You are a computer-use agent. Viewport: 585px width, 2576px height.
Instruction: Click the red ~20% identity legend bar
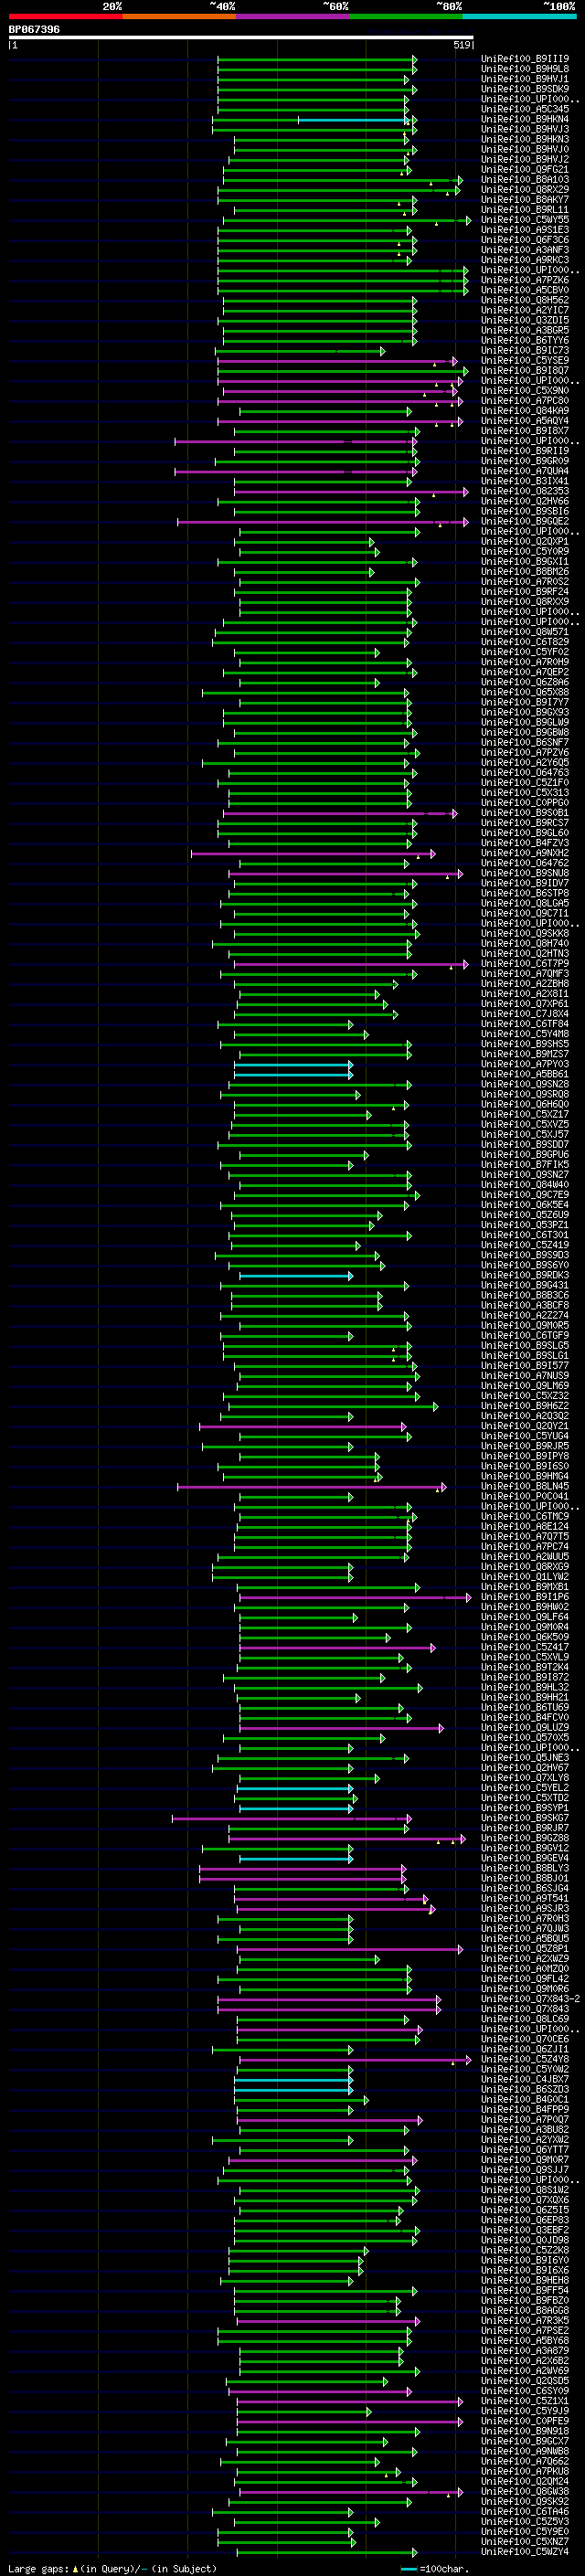(66, 16)
